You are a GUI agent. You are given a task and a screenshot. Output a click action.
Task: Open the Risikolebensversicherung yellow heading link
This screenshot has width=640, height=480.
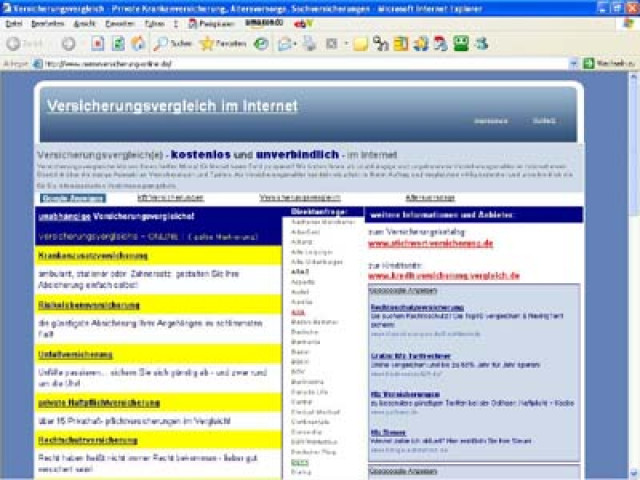(89, 305)
